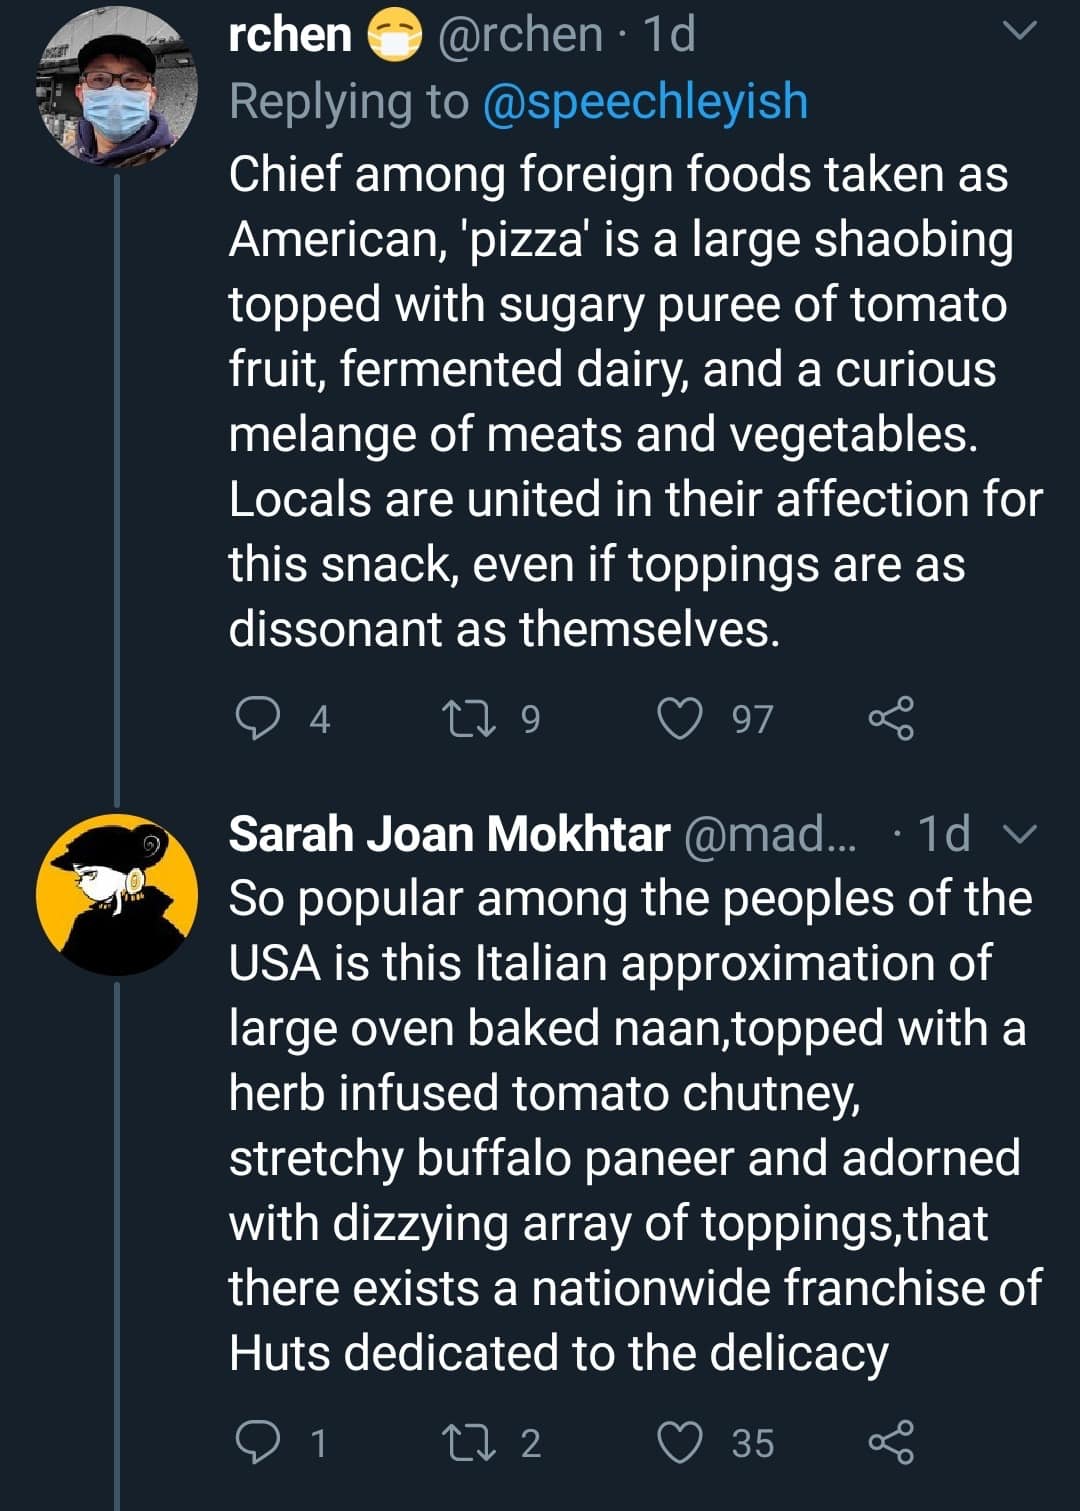1080x1511 pixels.
Task: Reply to Sarah Joan Mokhtar's tweet
Action: pos(258,1442)
